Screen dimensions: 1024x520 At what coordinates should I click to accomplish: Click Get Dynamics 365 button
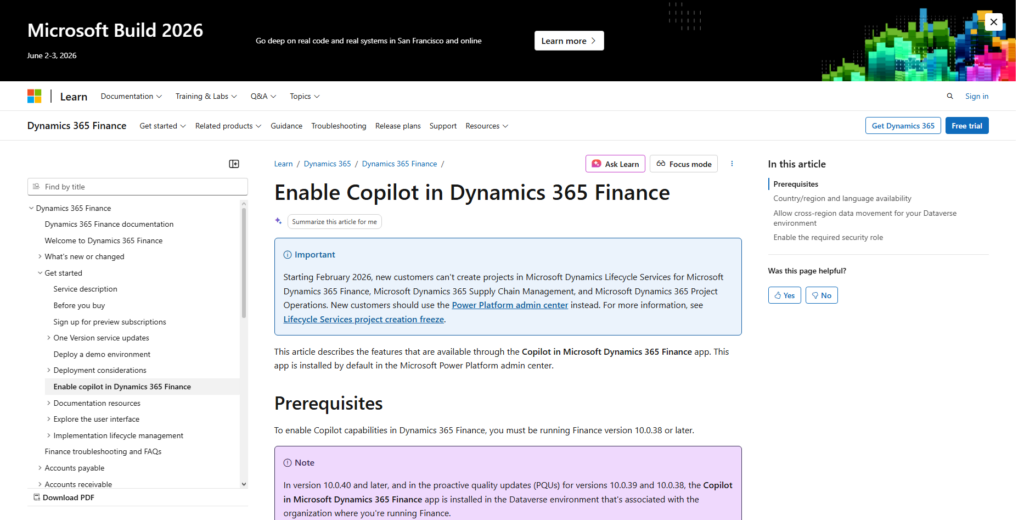(x=903, y=125)
